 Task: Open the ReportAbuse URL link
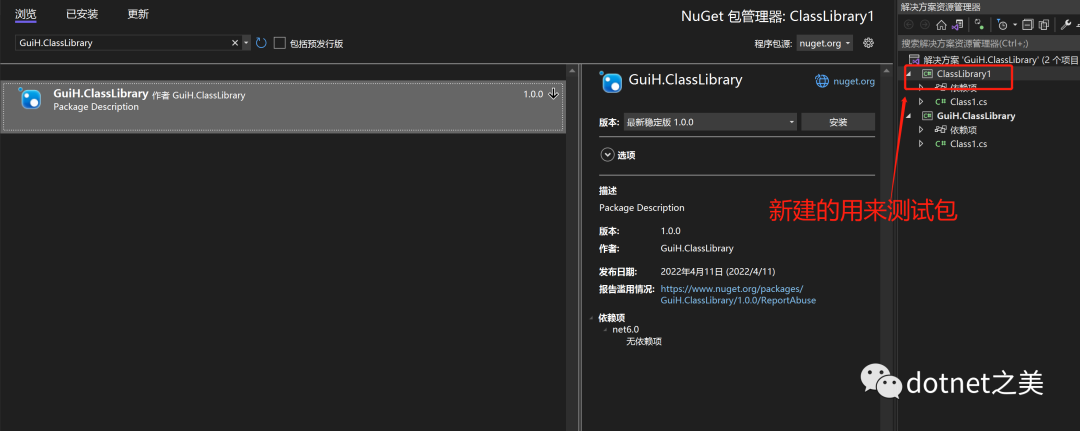click(738, 295)
